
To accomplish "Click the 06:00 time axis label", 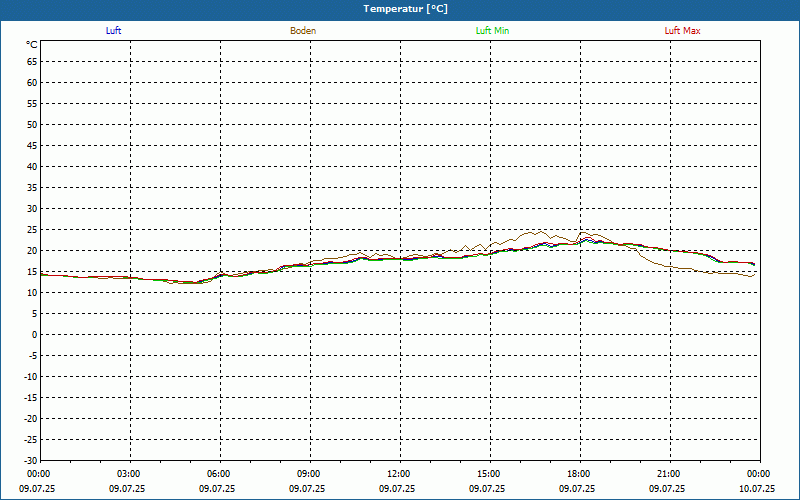I will [x=219, y=474].
